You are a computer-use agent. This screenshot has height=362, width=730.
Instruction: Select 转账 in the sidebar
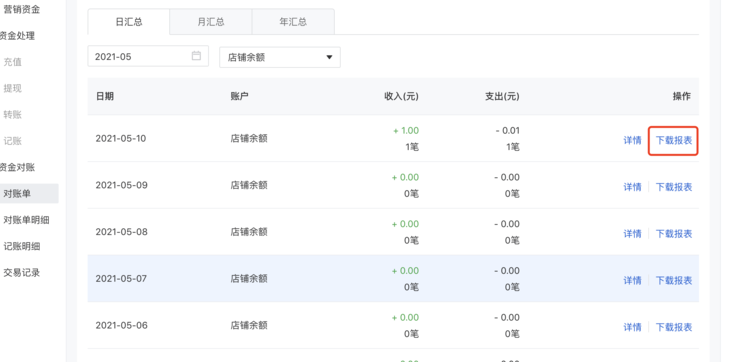[x=13, y=114]
